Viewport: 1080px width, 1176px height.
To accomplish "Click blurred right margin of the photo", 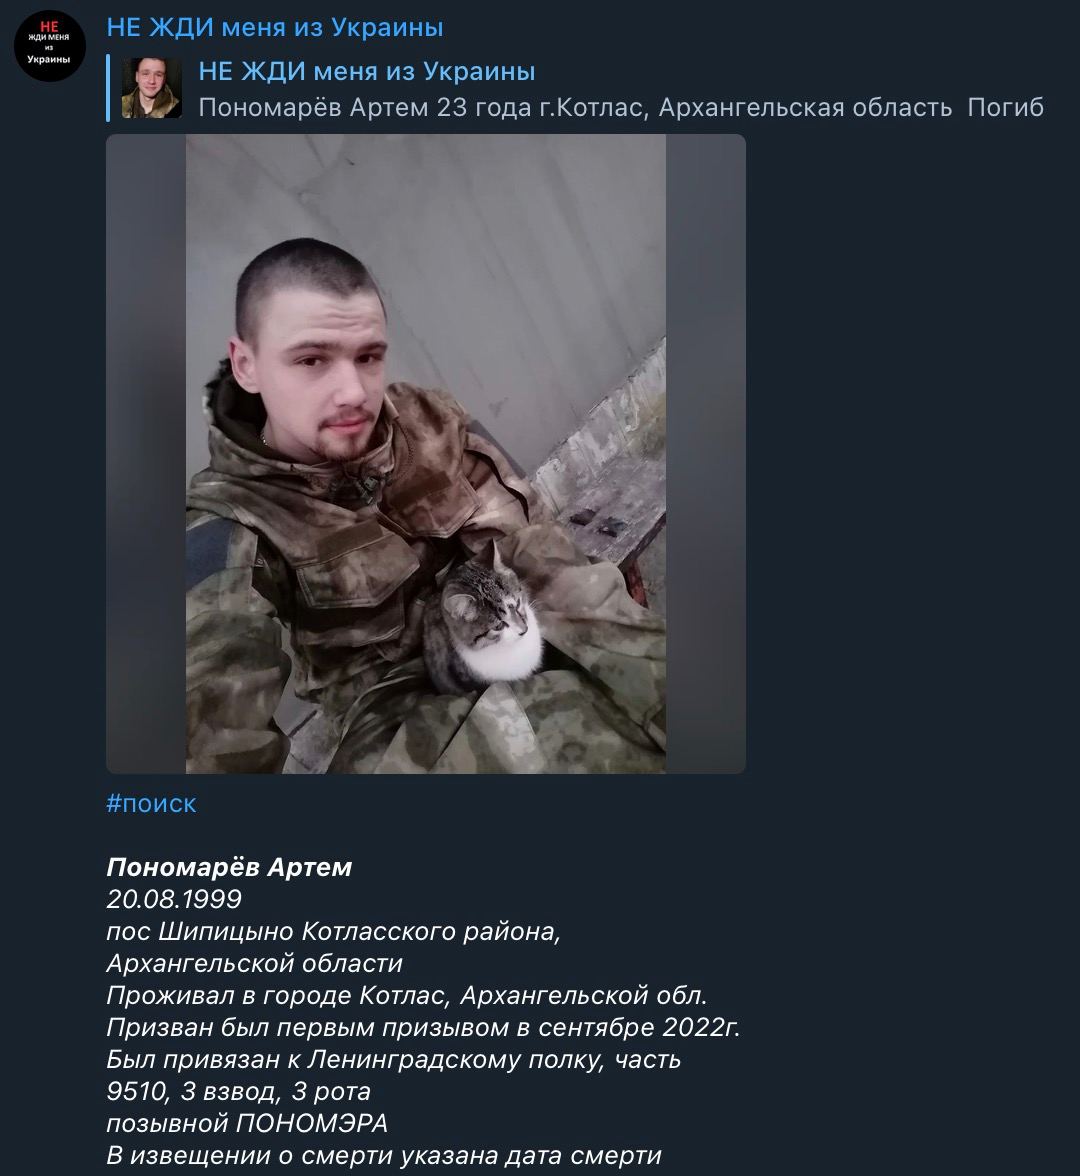I will tap(706, 454).
